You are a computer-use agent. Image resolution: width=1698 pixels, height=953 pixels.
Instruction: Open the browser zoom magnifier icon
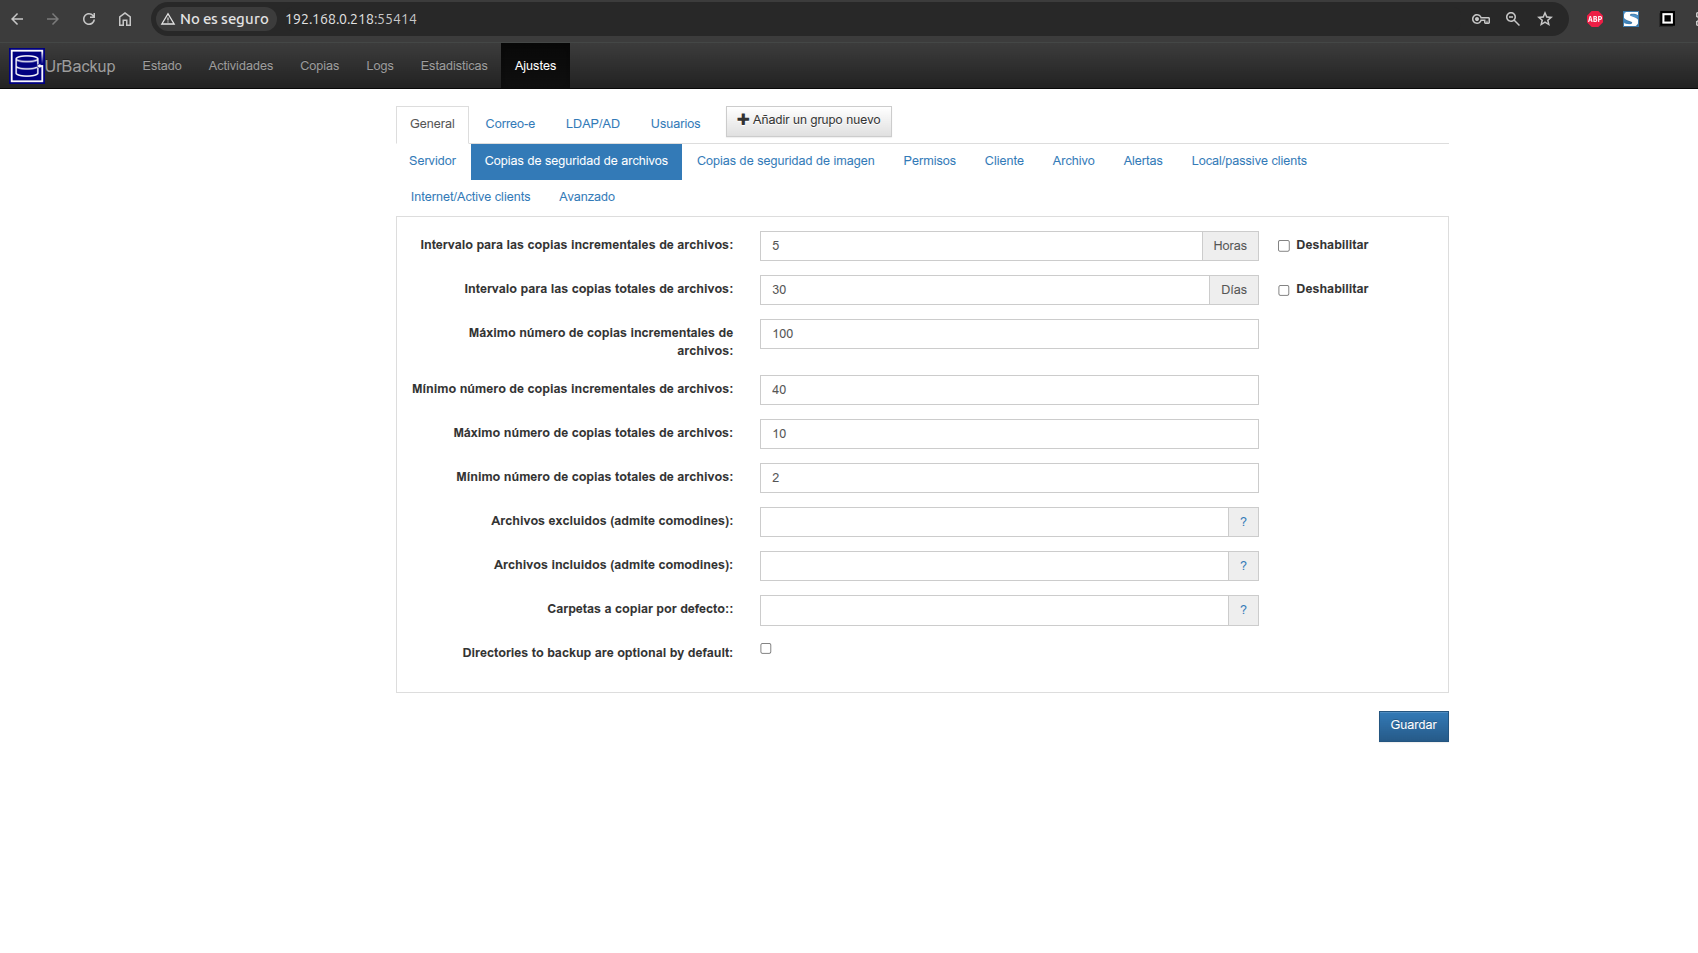tap(1513, 19)
